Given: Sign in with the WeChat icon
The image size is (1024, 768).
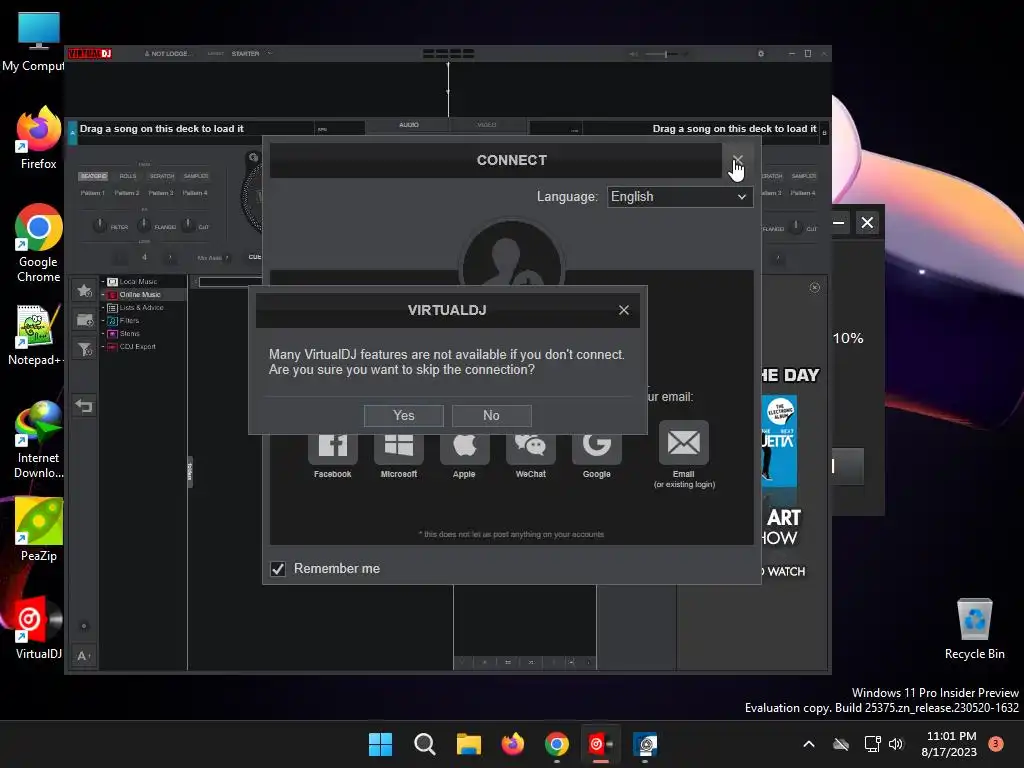Looking at the screenshot, I should coord(530,451).
